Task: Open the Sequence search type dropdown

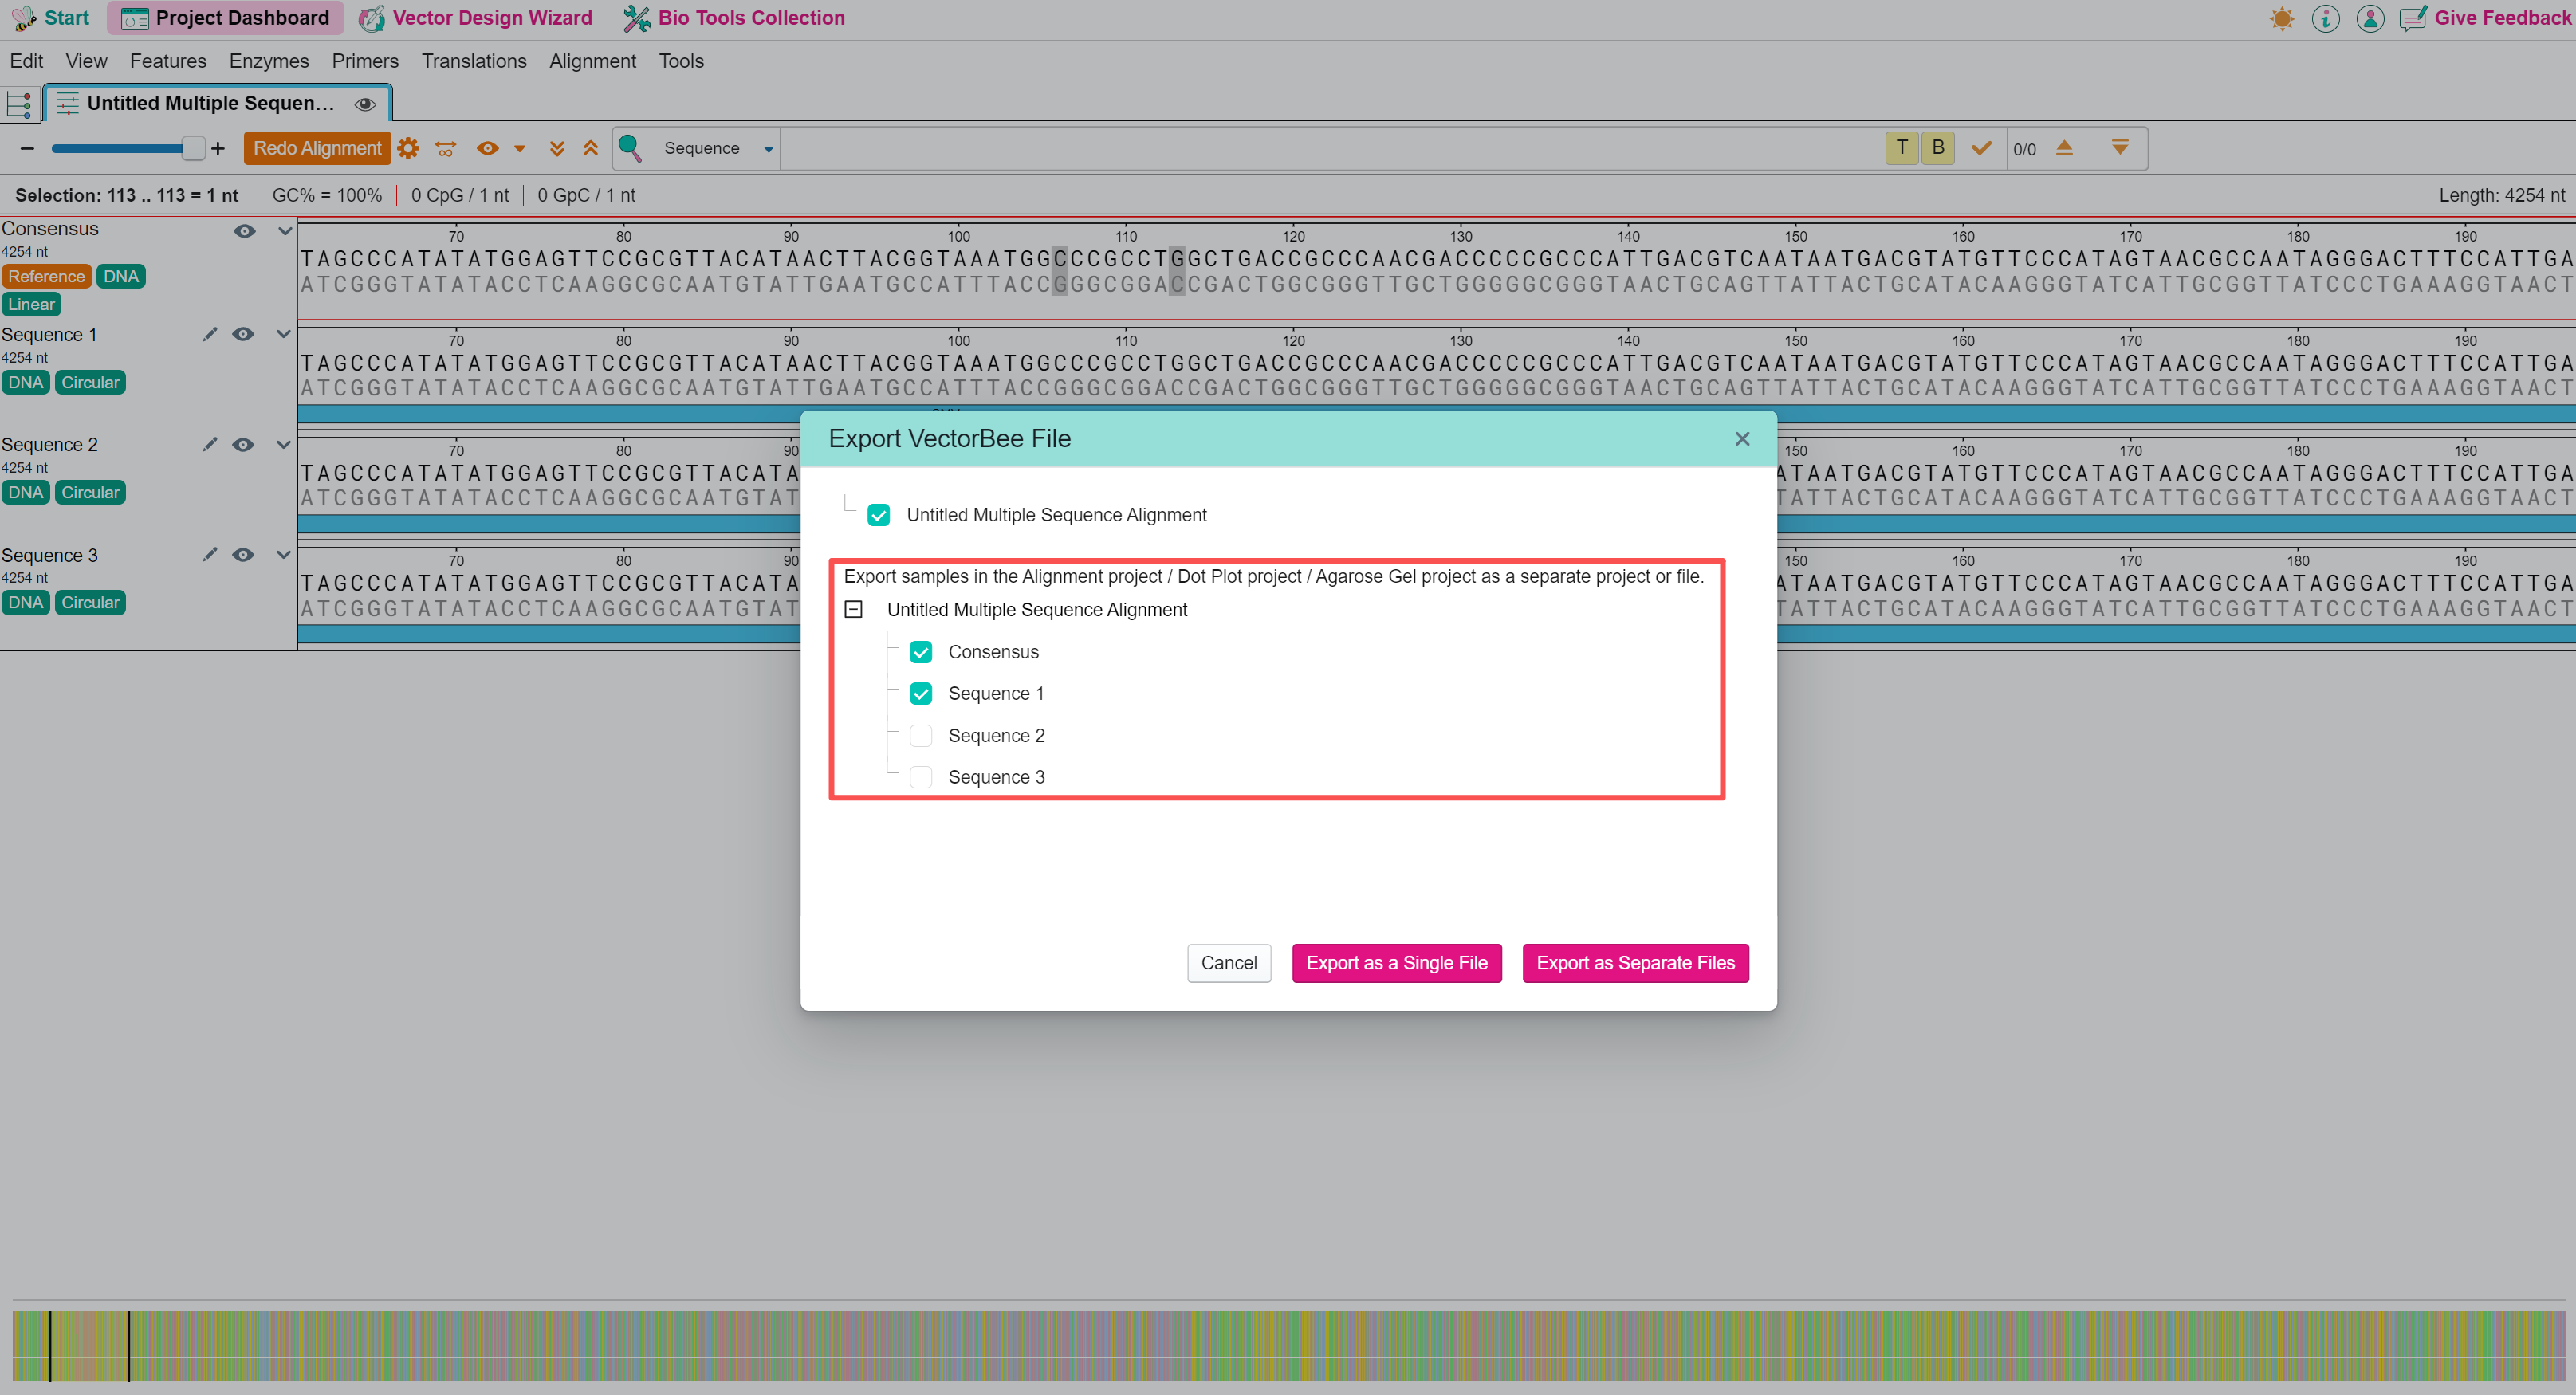Action: pyautogui.click(x=768, y=149)
